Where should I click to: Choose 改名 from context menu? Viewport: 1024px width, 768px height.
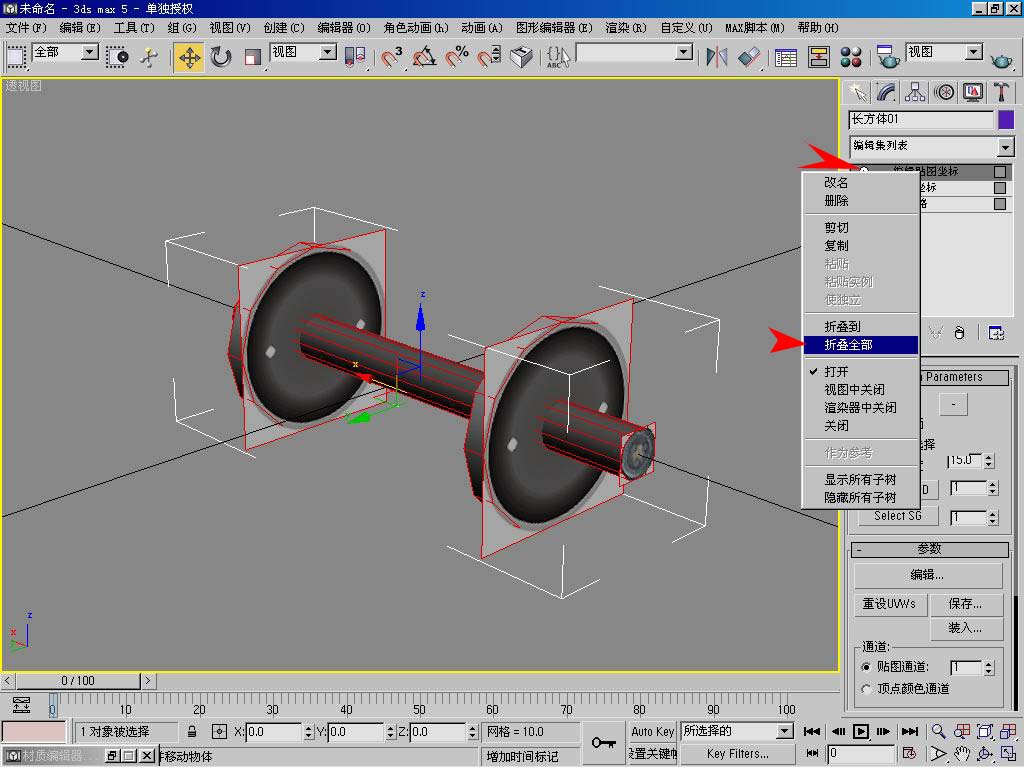[x=861, y=182]
